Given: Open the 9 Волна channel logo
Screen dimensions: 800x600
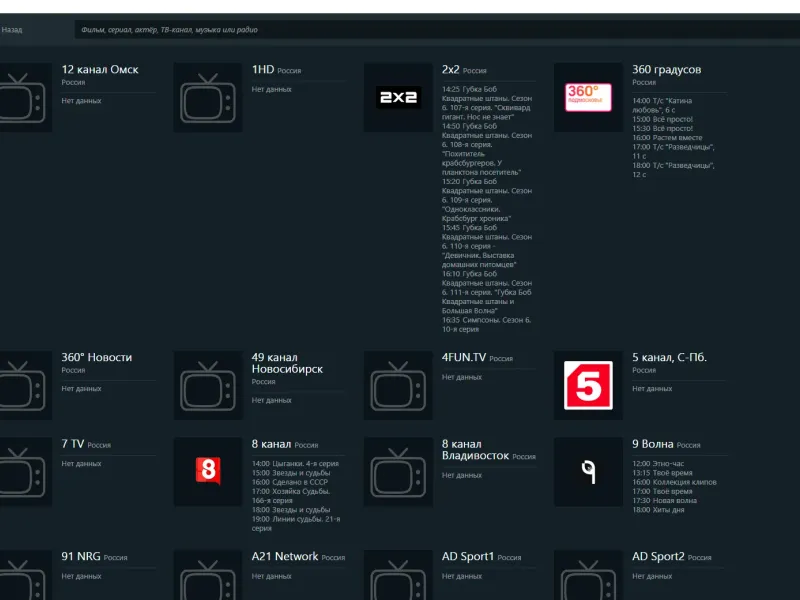Looking at the screenshot, I should point(588,471).
